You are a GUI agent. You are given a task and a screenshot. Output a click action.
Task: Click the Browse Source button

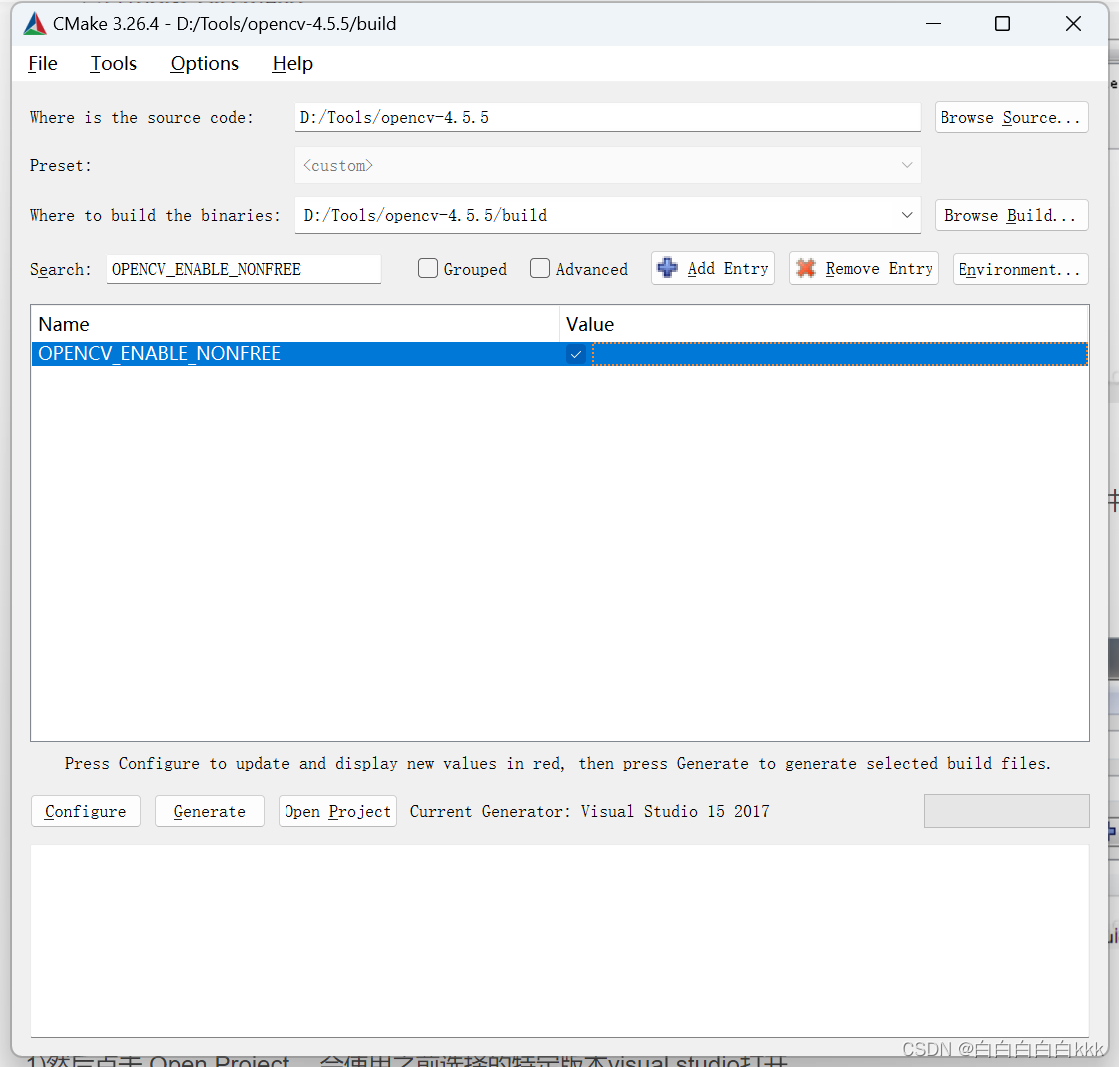(1011, 117)
